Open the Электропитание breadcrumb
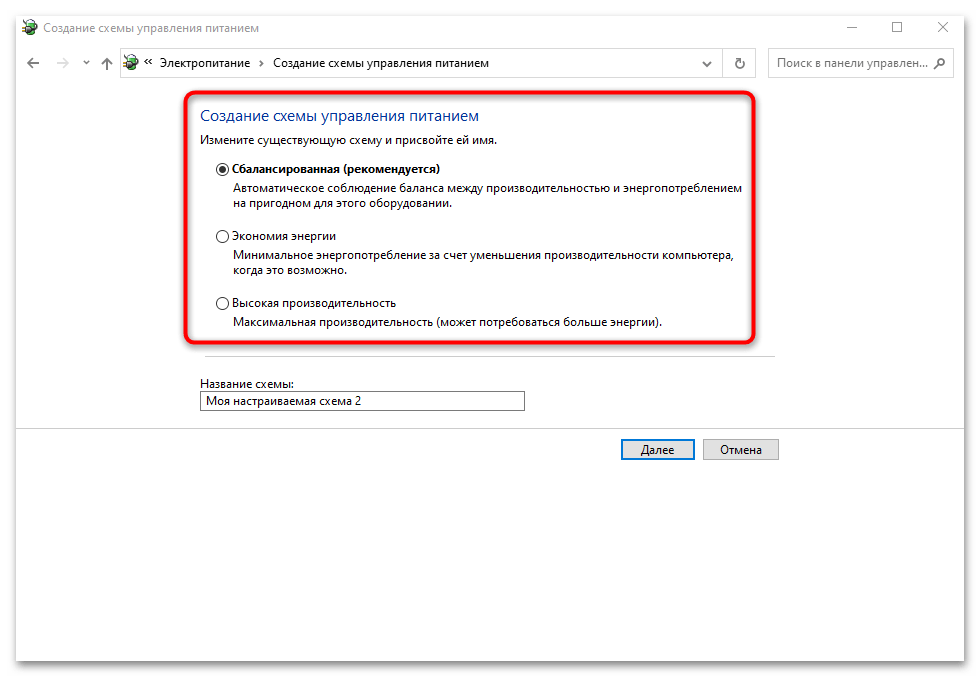The height and width of the screenshot is (677, 980). point(204,63)
